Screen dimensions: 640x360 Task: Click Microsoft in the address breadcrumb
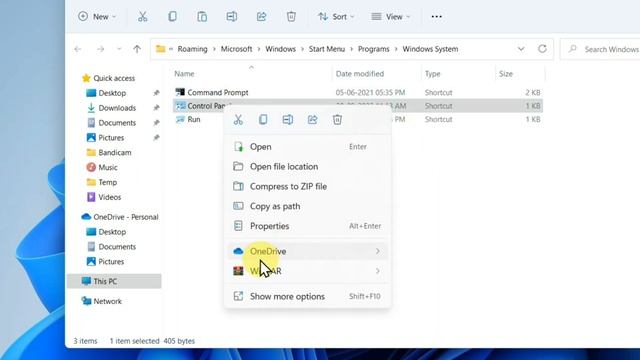(236, 49)
